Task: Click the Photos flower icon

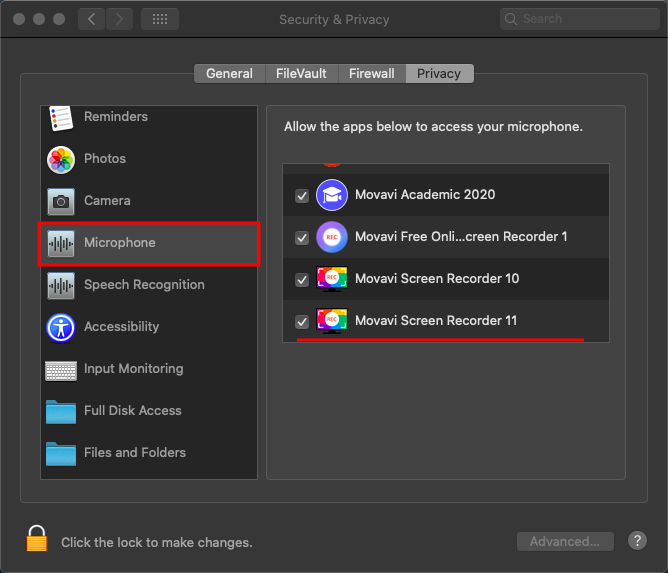Action: pyautogui.click(x=61, y=160)
